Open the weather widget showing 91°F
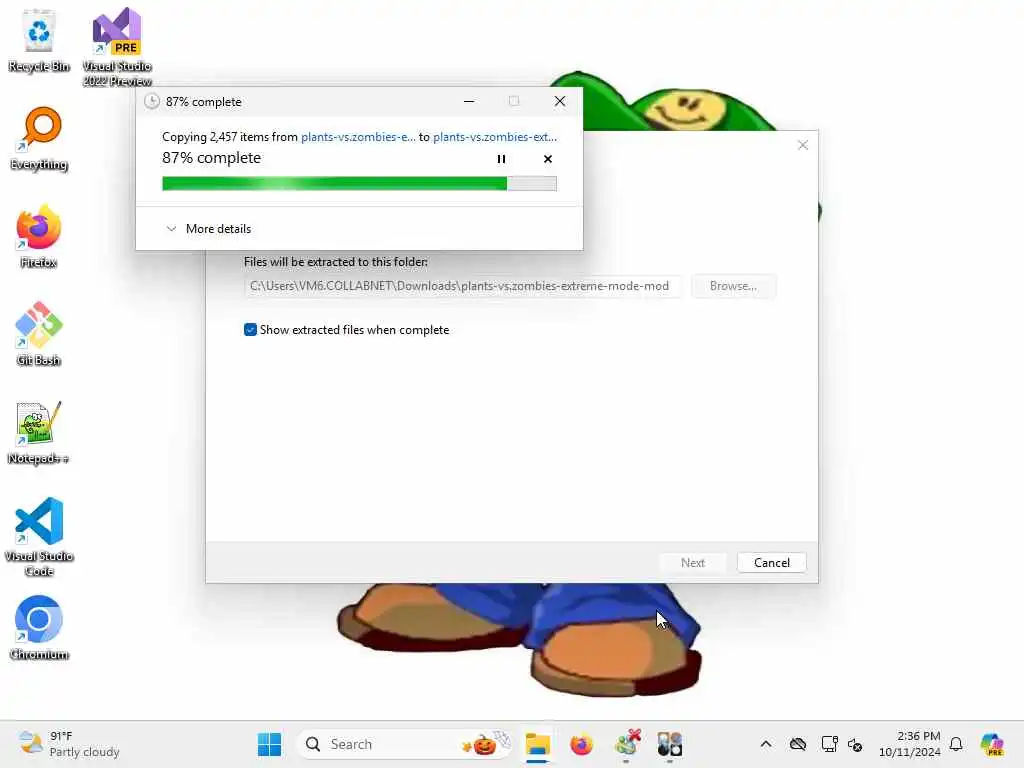The width and height of the screenshot is (1024, 768). coord(69,744)
